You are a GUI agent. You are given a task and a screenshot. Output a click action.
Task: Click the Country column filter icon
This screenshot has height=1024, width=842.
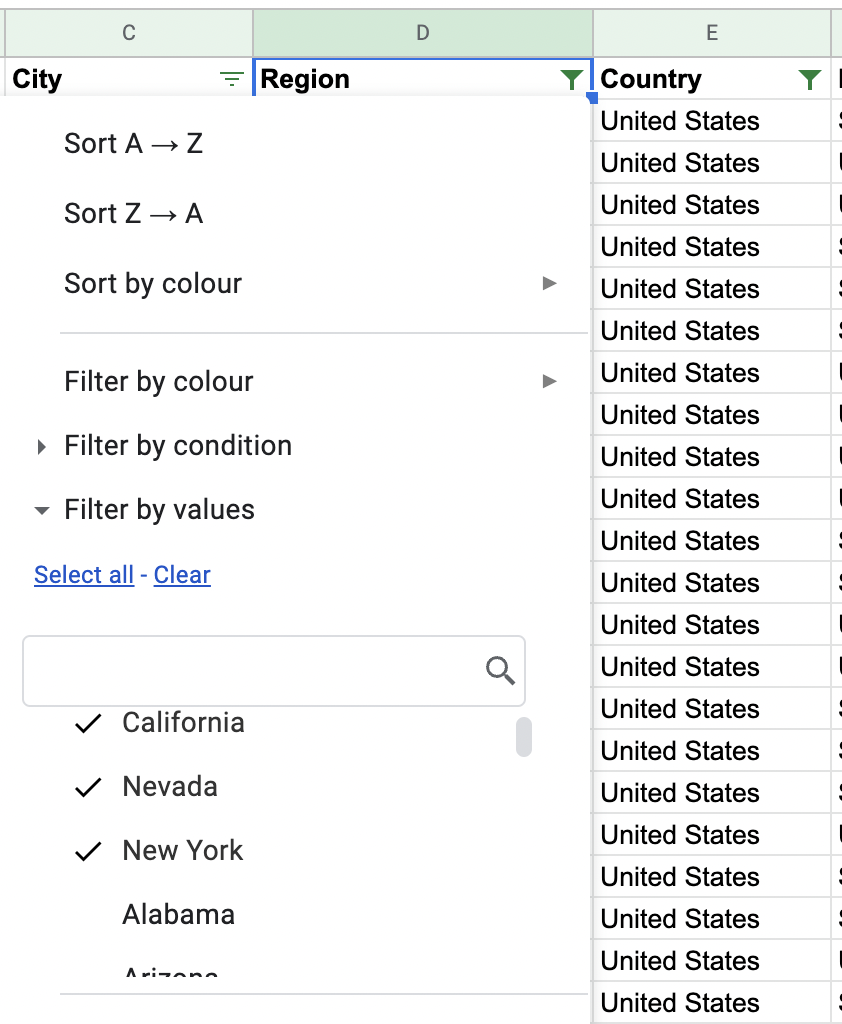pyautogui.click(x=810, y=80)
